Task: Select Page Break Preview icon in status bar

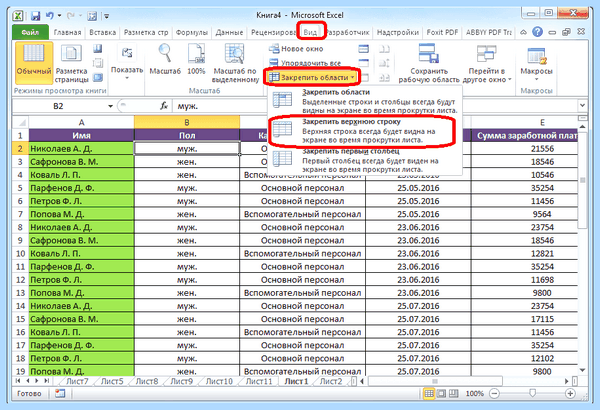Action: pos(453,393)
